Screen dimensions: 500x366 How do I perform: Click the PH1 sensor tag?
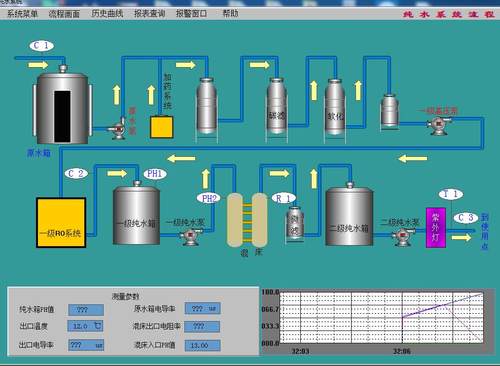[155, 174]
